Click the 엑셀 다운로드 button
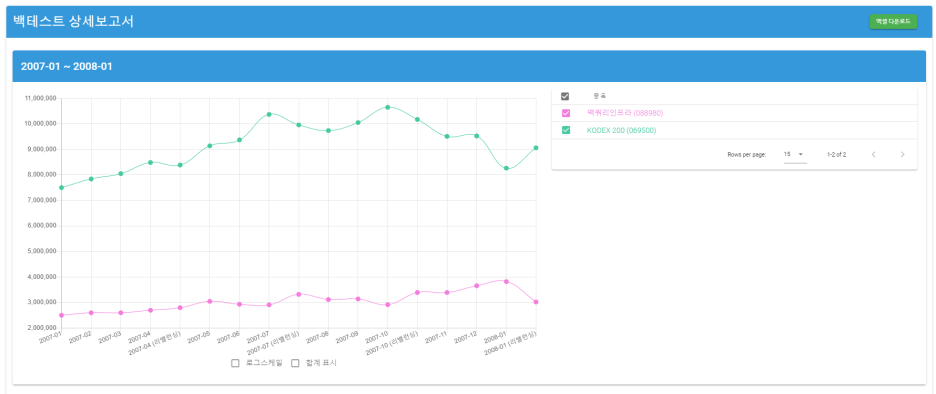 coord(892,21)
